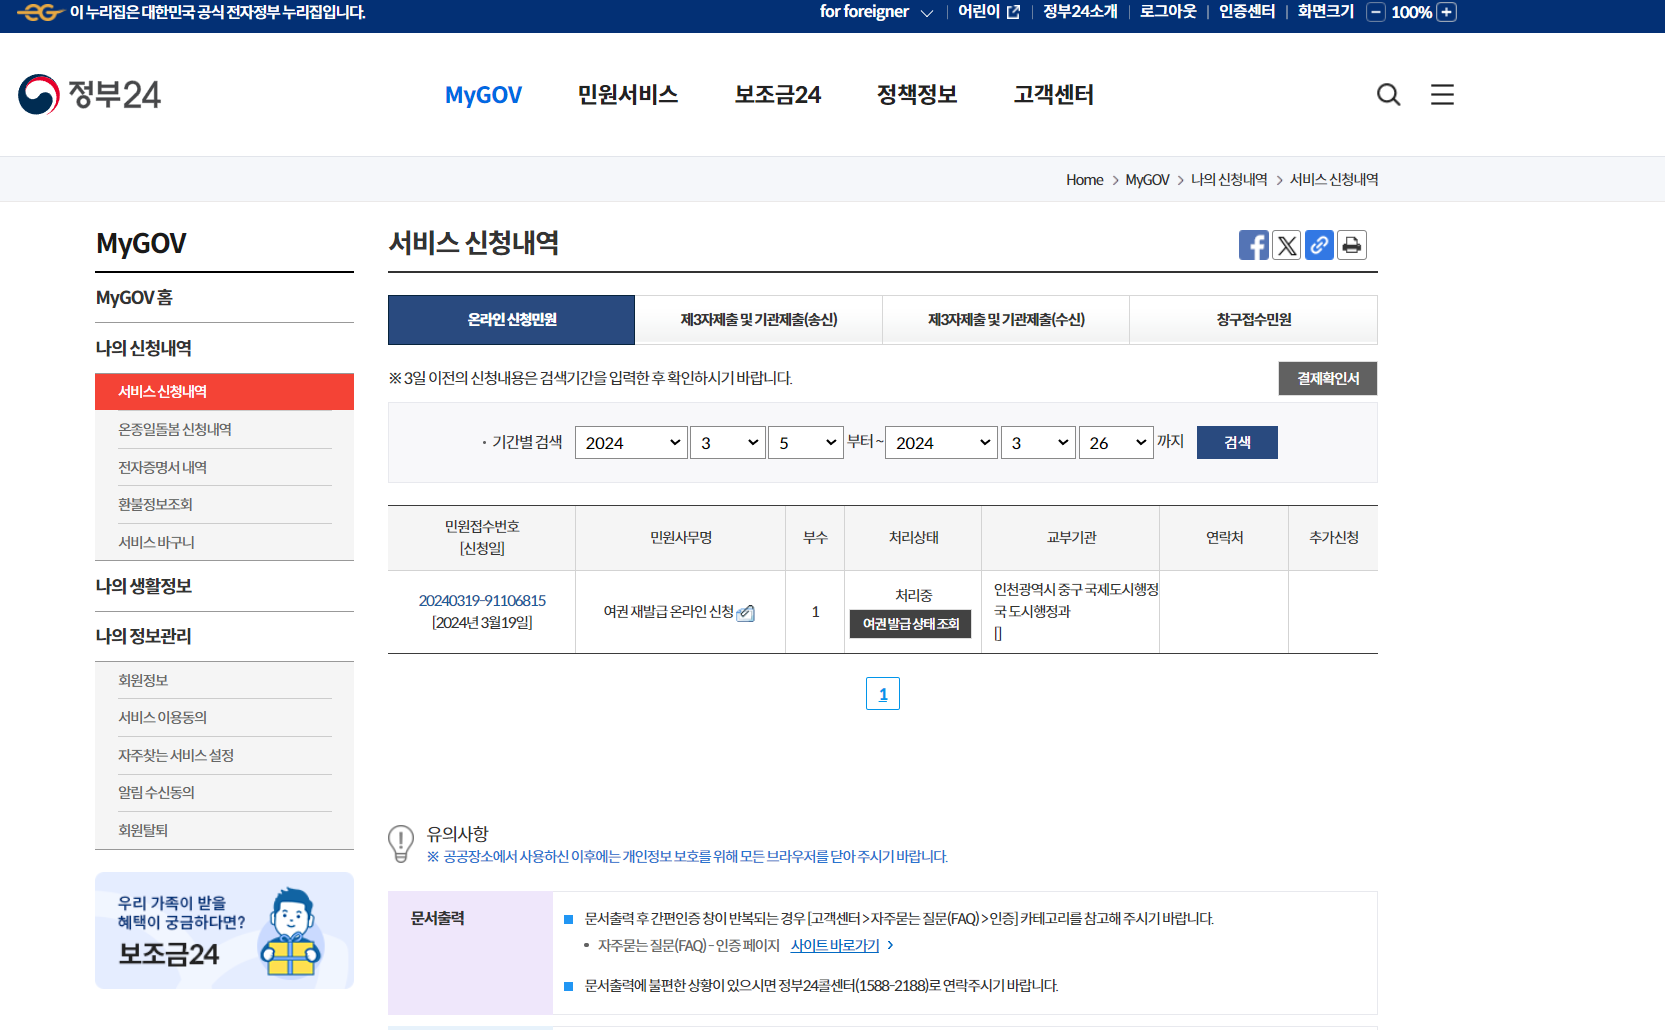
Task: Open the ending day 26 dropdown
Action: coord(1115,442)
